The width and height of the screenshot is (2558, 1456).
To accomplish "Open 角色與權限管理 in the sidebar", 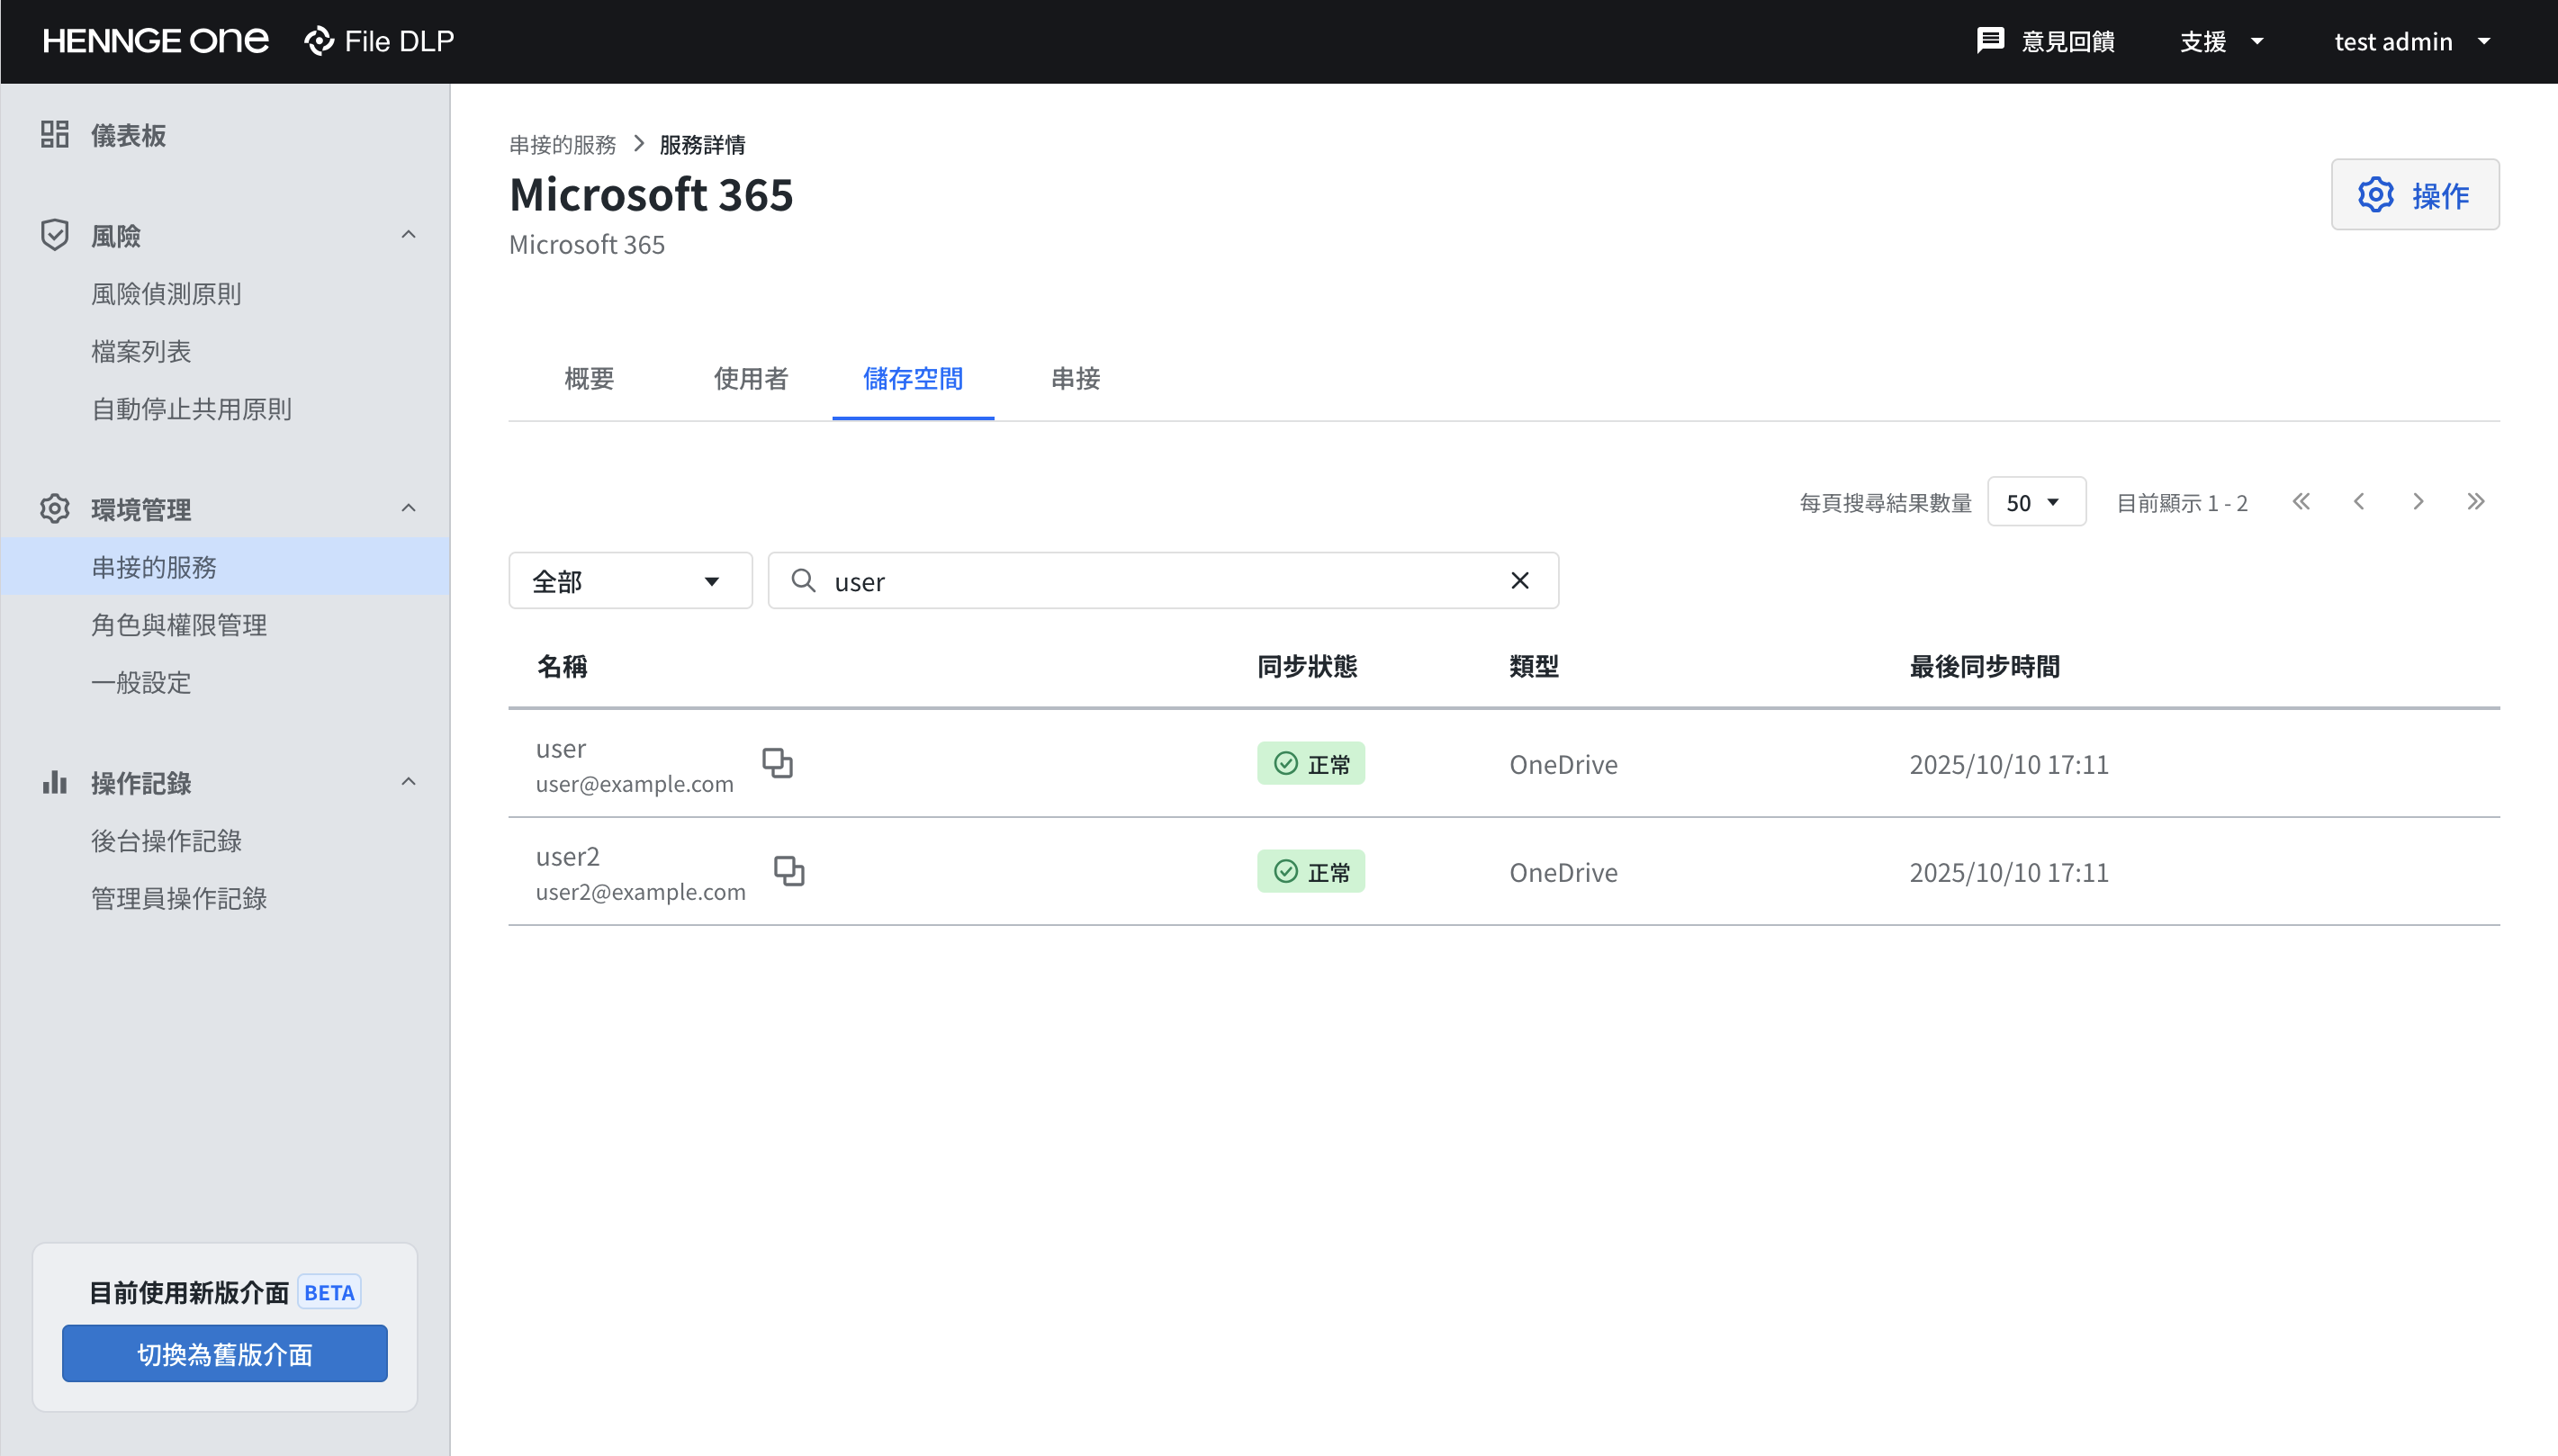I will click(x=179, y=625).
